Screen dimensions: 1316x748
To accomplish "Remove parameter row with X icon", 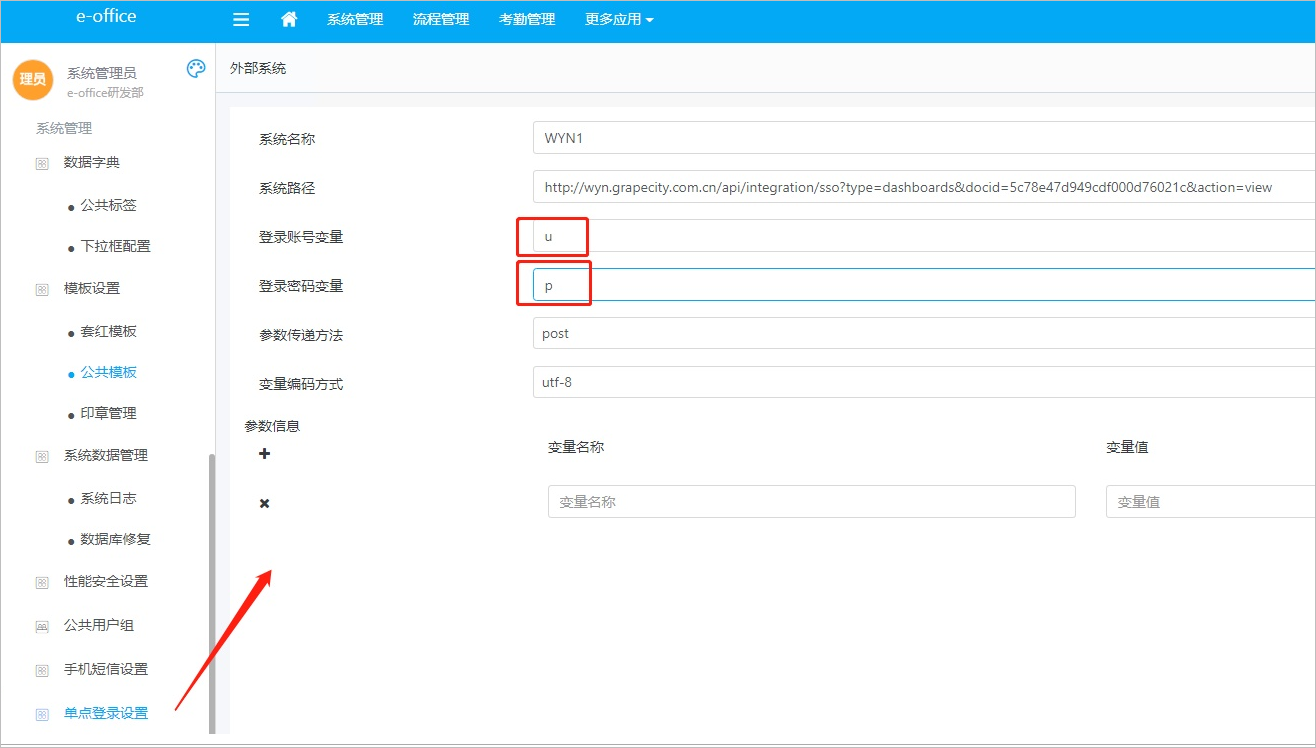I will (x=265, y=503).
